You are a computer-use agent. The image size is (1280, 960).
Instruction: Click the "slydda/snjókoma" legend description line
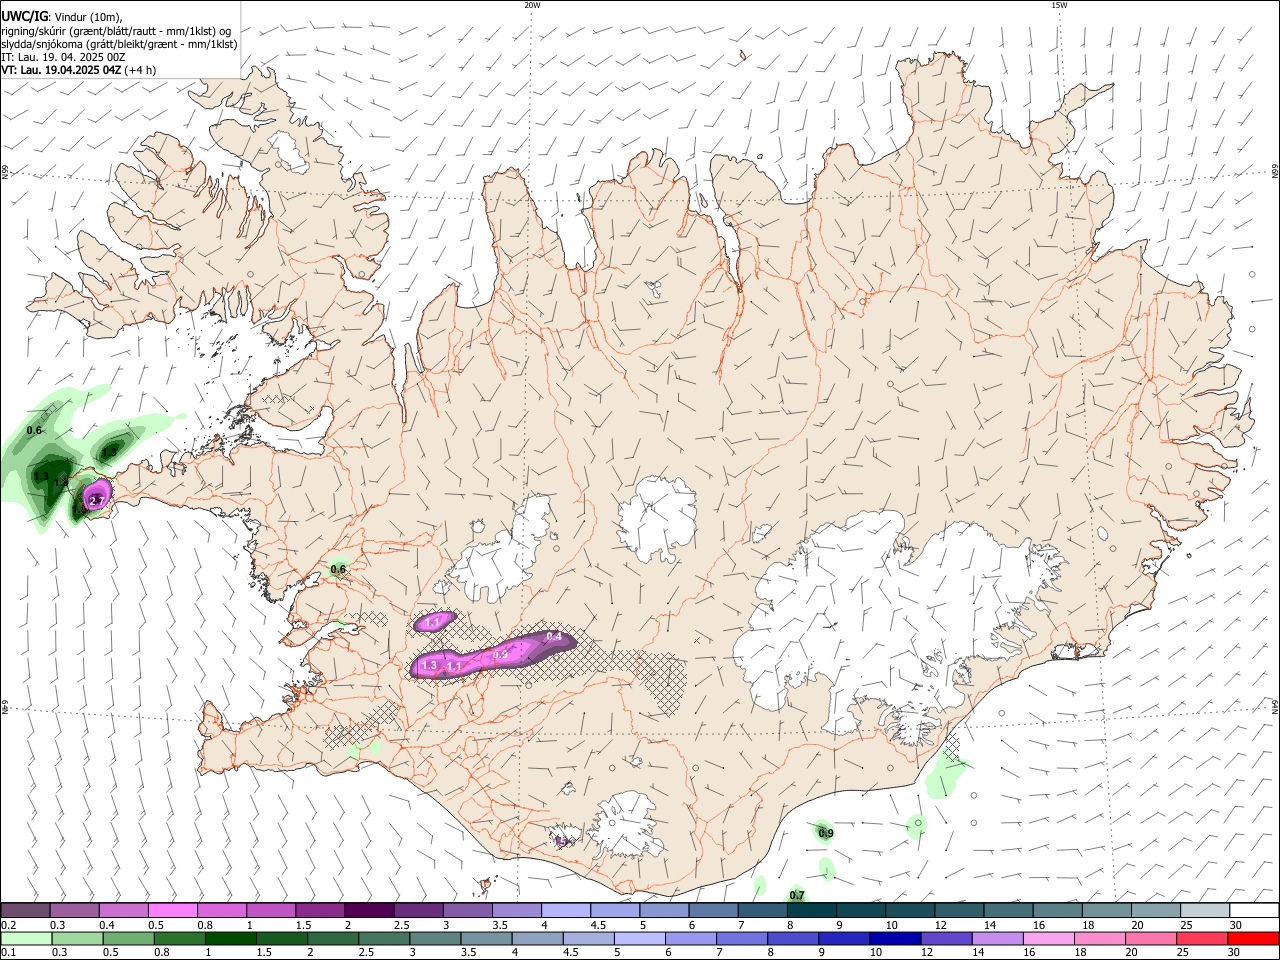point(119,44)
